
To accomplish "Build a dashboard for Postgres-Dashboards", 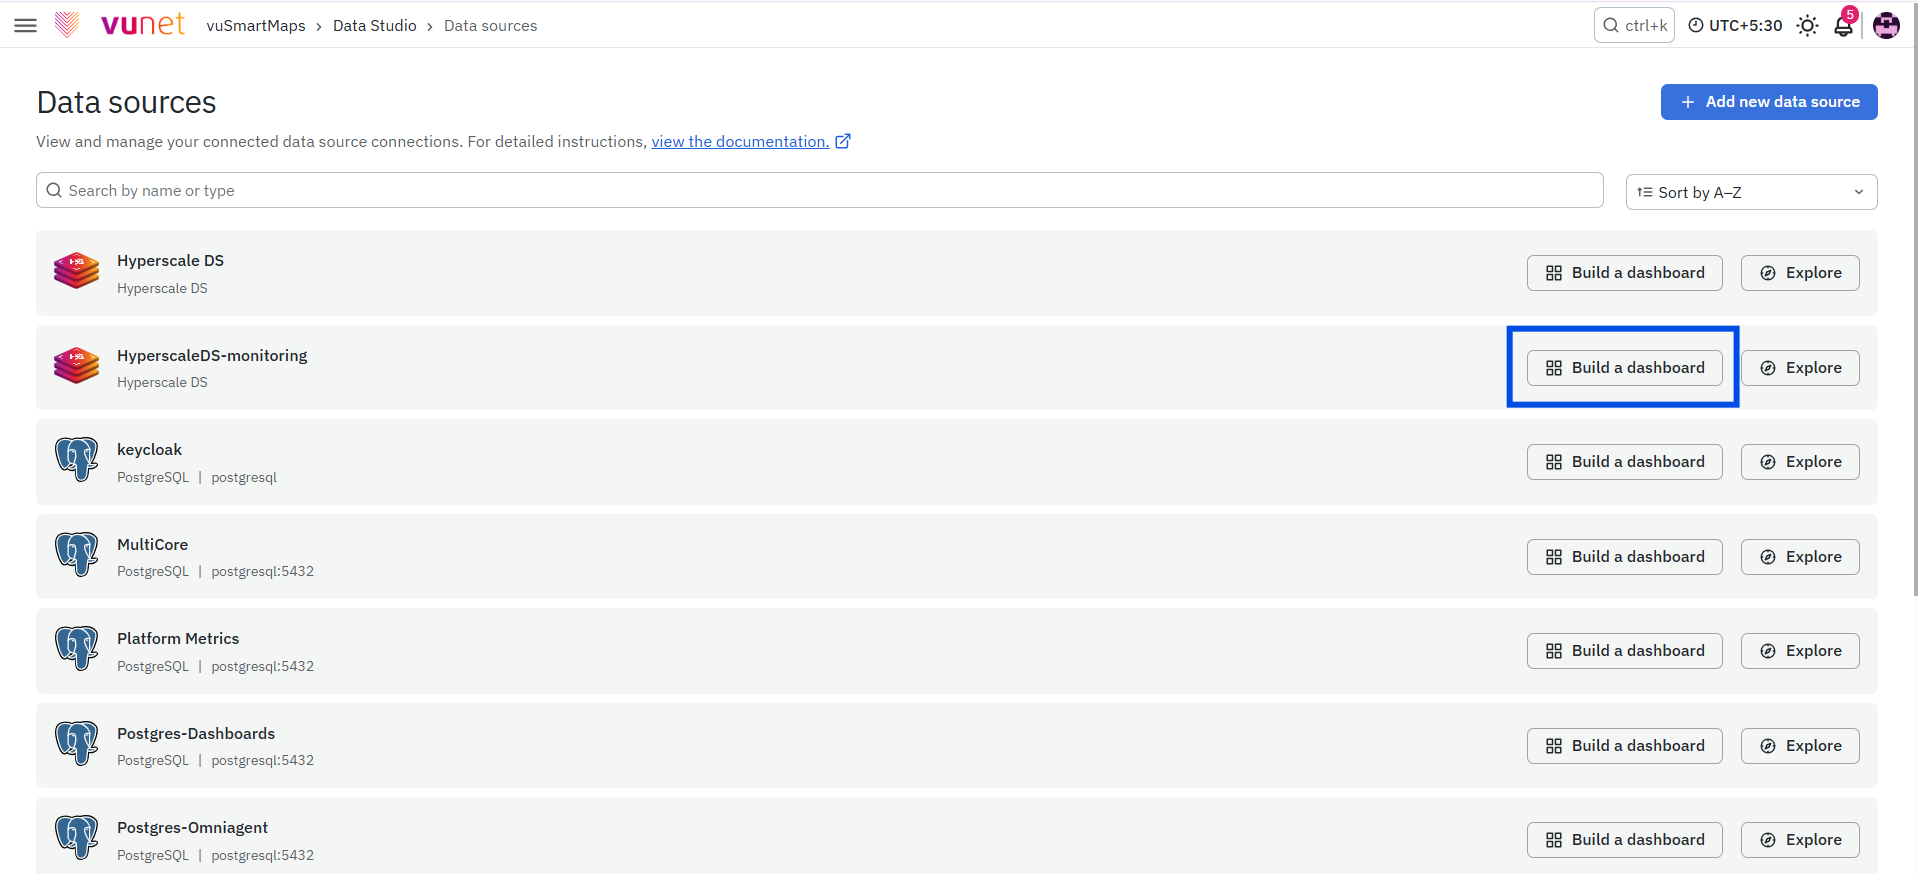I will pyautogui.click(x=1625, y=746).
